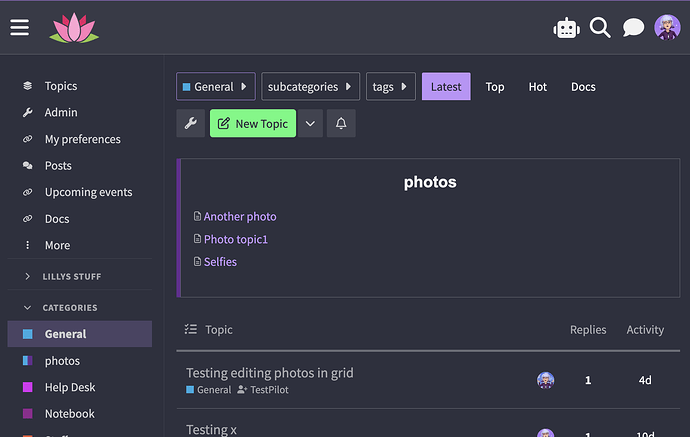Click document icon beside Photo topic1

click(x=197, y=239)
